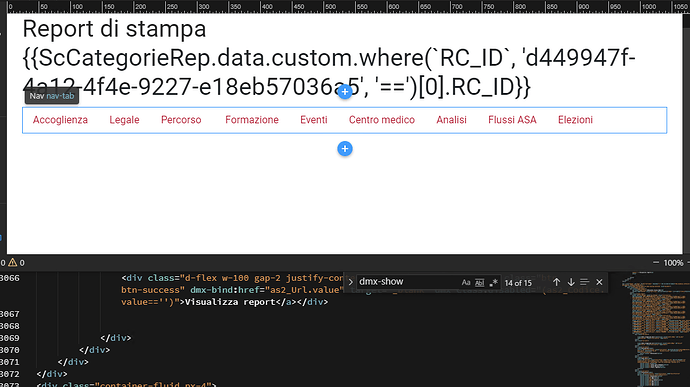
Task: Switch to the Eventi tab
Action: click(x=314, y=120)
